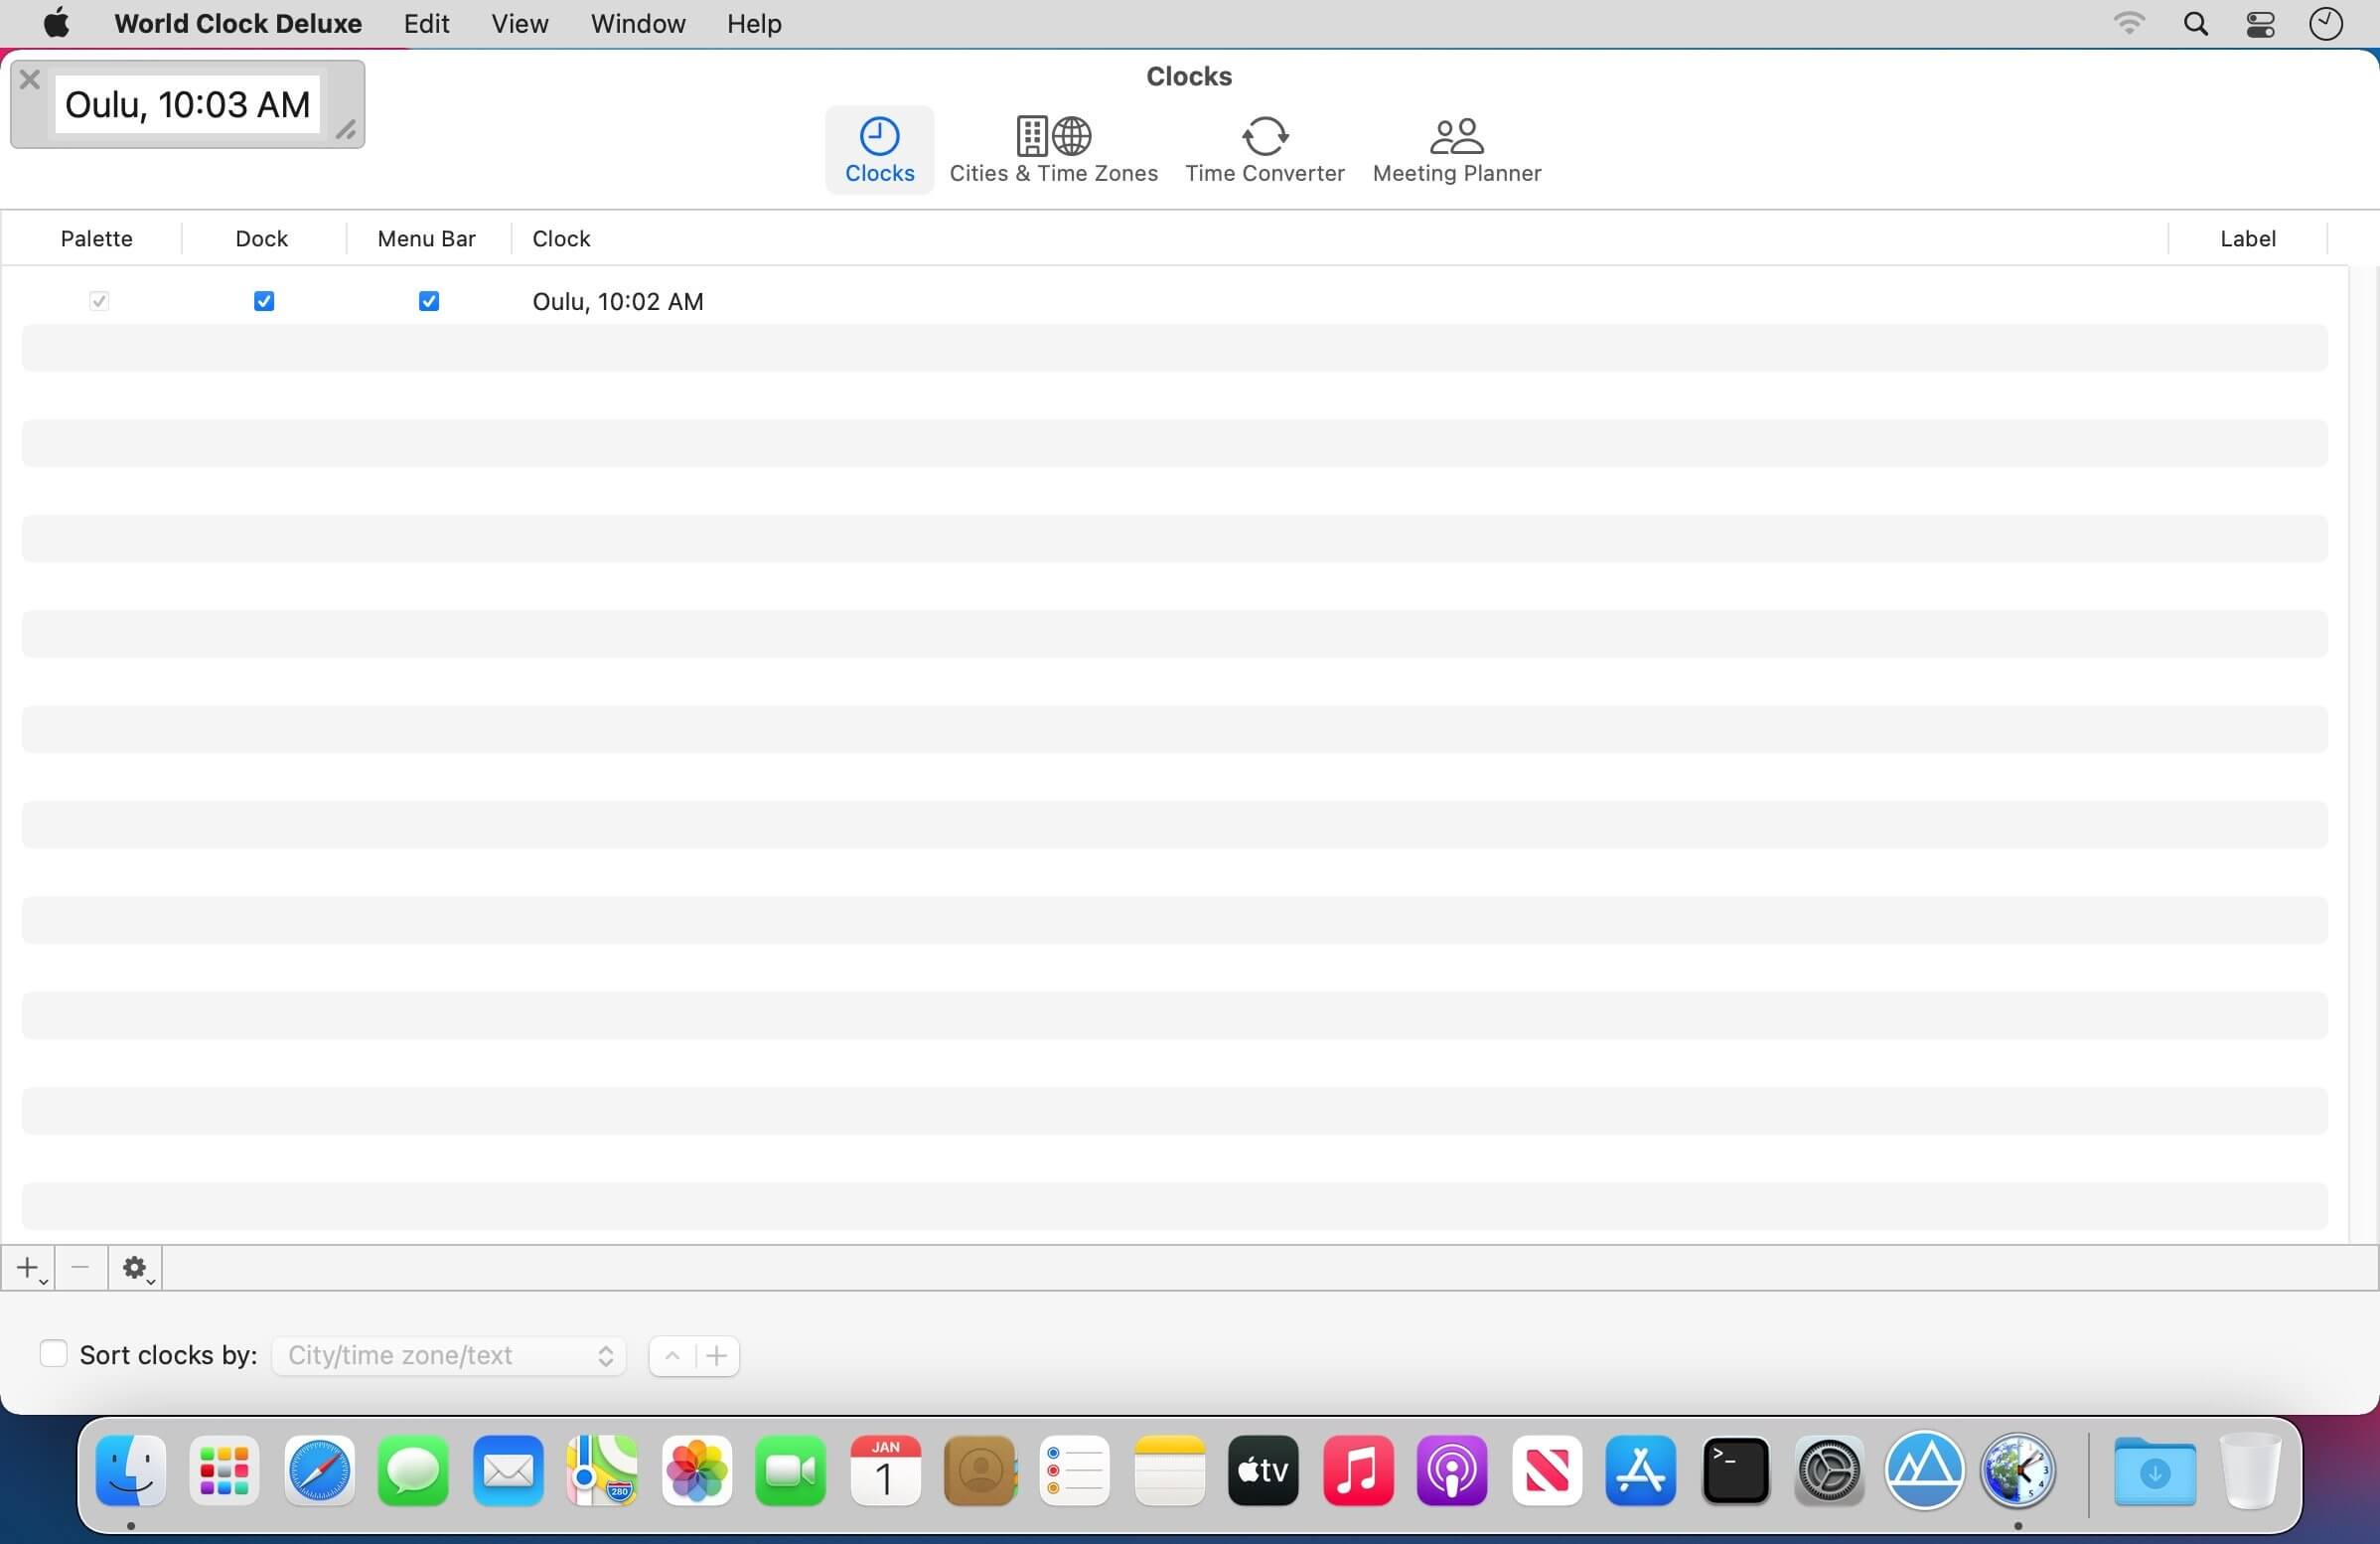
Task: Click the palette resize handle icon
Action: 345,130
